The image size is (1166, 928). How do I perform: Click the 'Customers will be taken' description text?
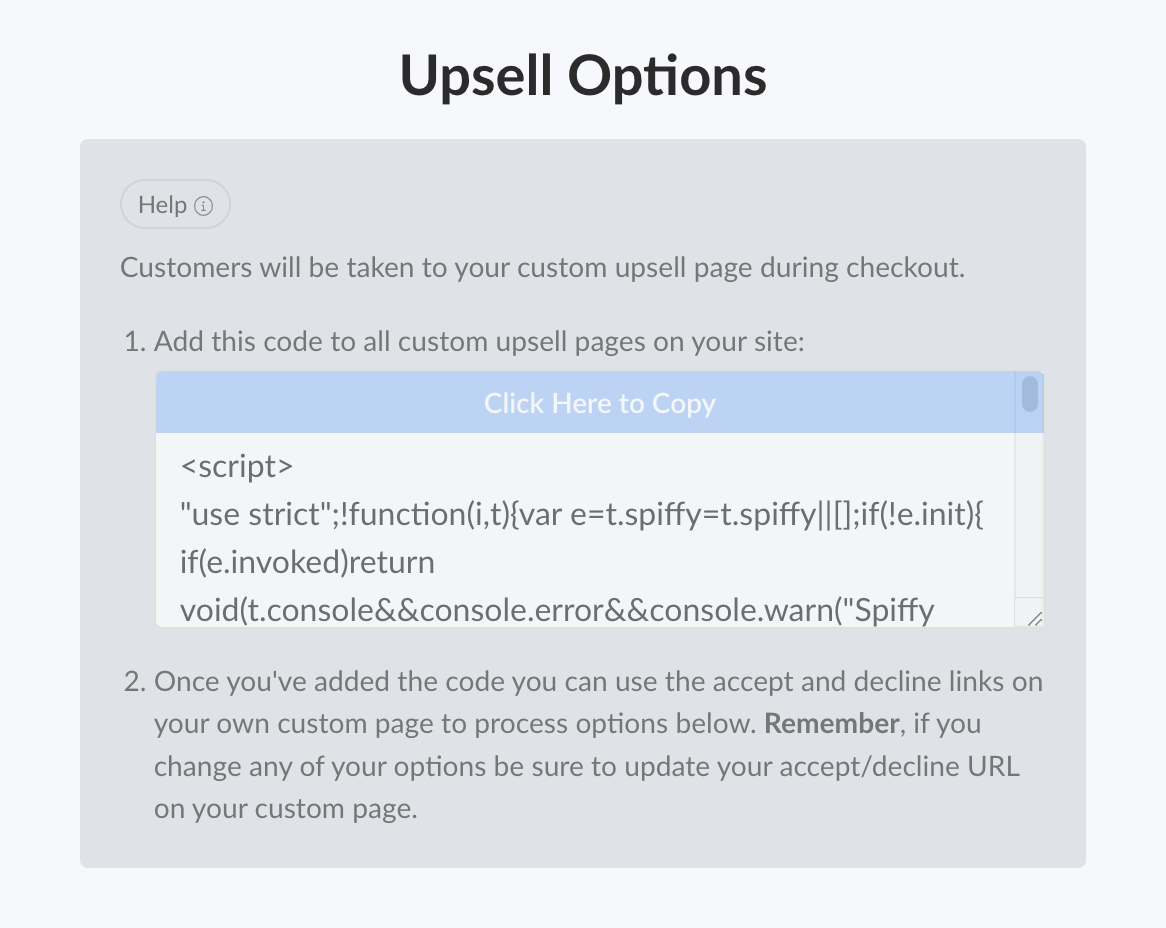542,268
